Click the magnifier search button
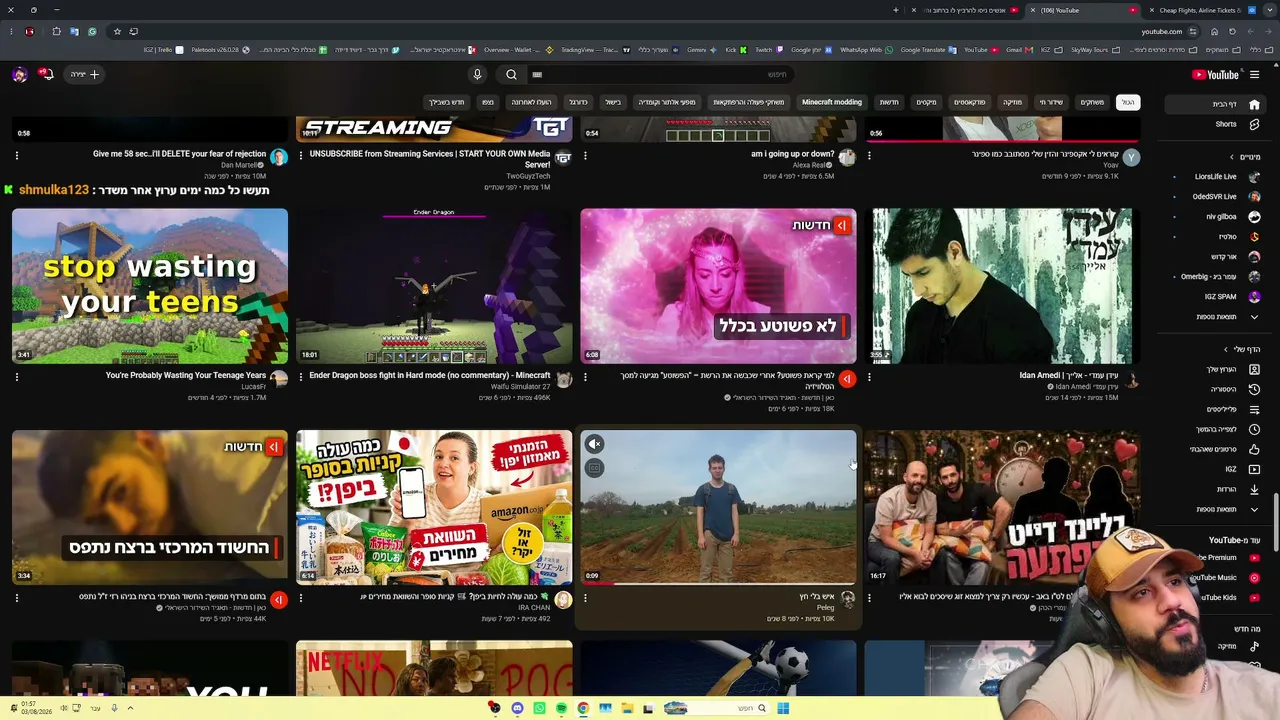The image size is (1280, 720). tap(511, 74)
